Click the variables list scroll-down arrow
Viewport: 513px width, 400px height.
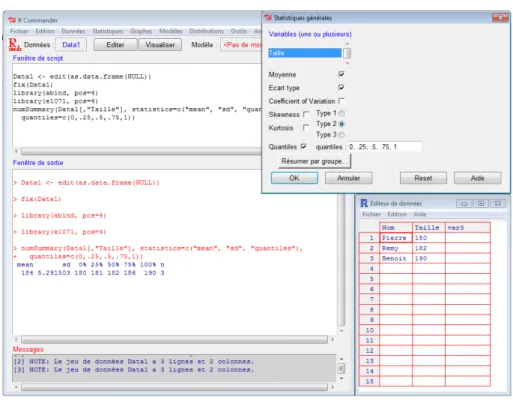point(347,63)
